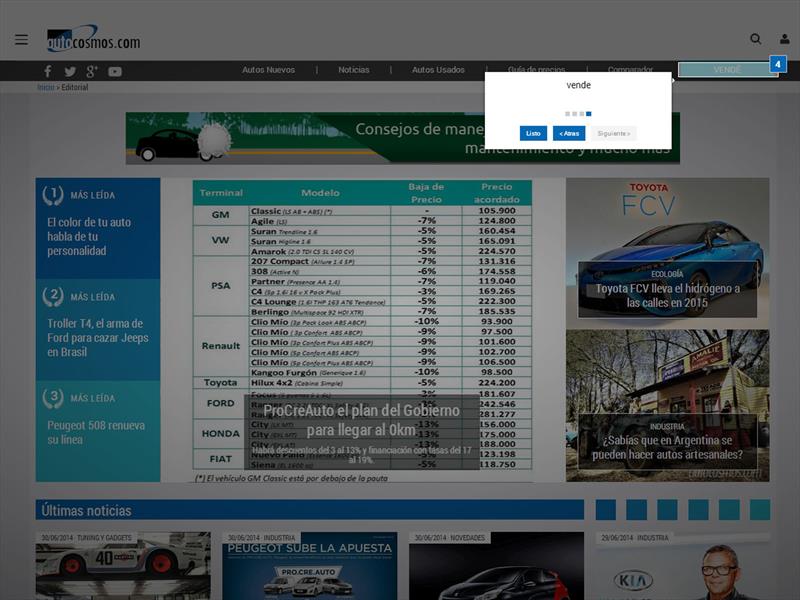Click the first blue square in Últimas noticias

tap(605, 510)
